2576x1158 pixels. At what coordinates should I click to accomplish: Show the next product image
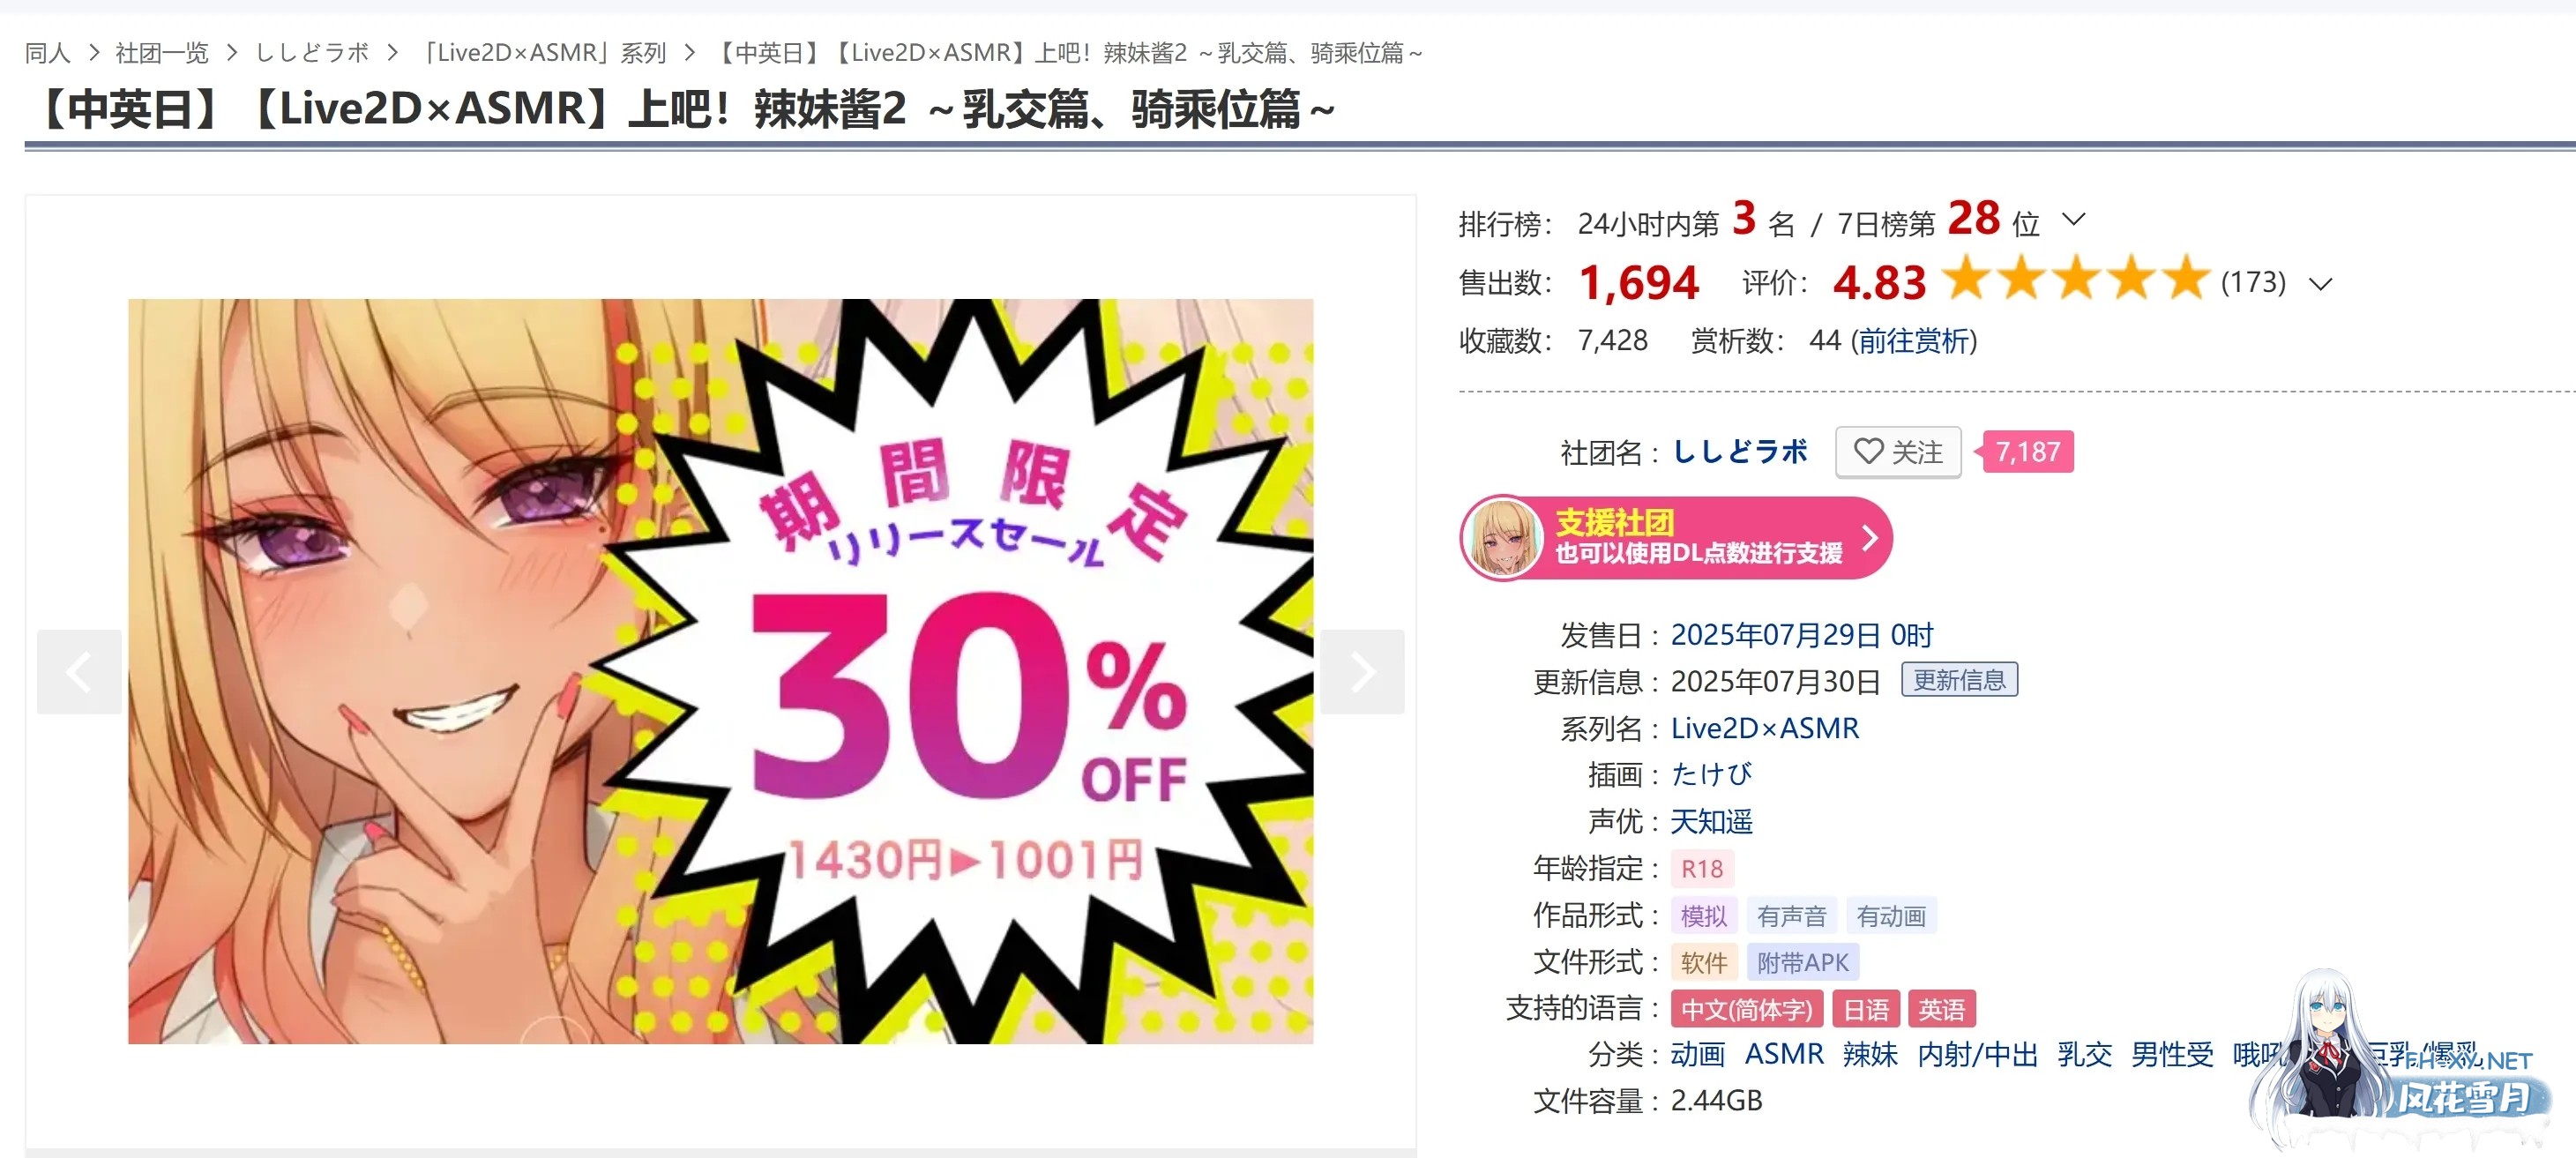(x=1362, y=671)
